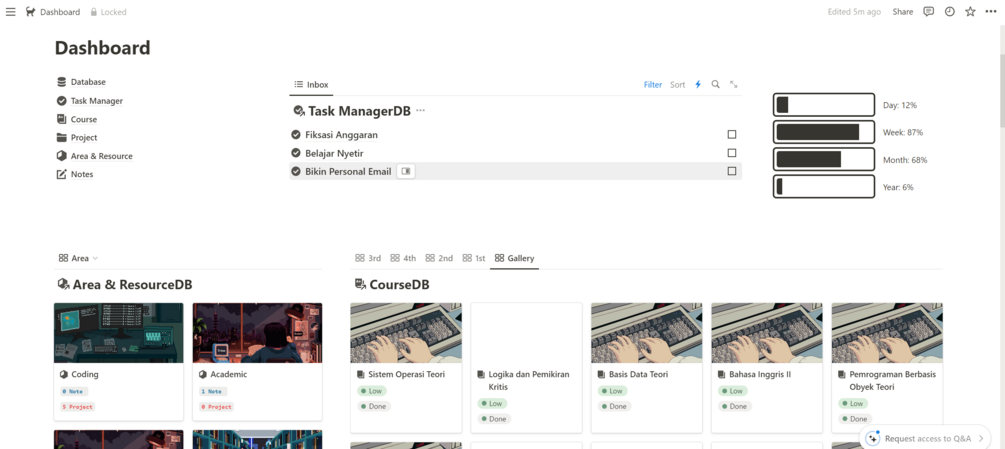Screen dimensions: 1005x449
Task: Click the Year progress bar
Action: point(824,186)
